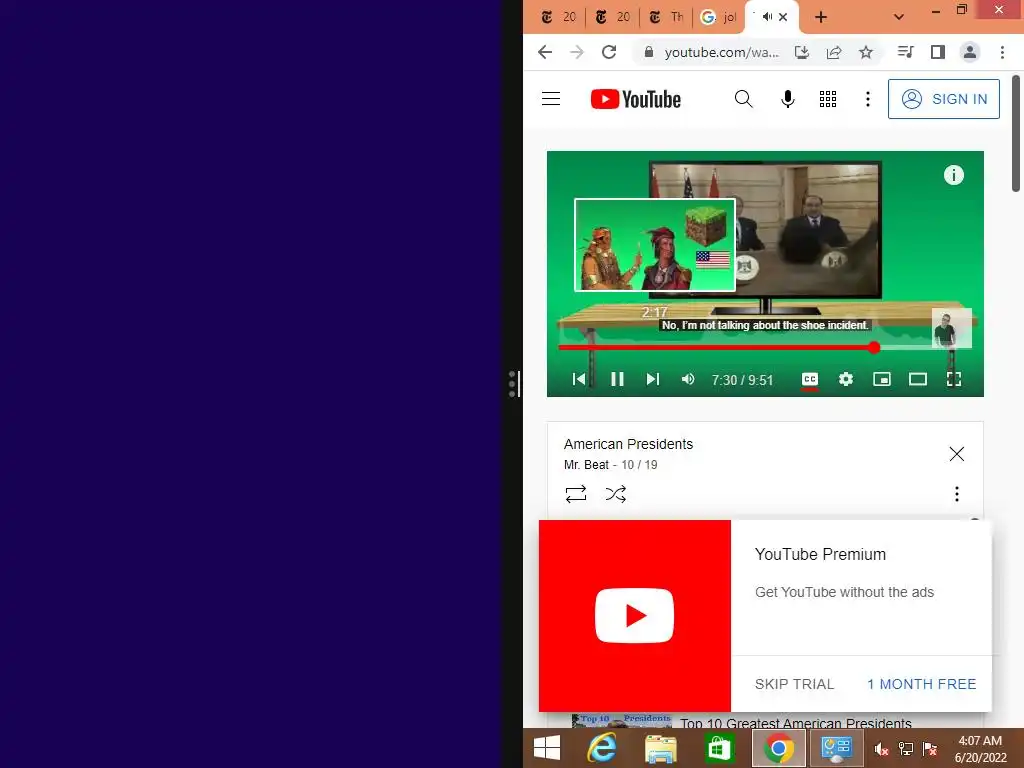Close the American Presidents playlist panel
This screenshot has width=1024, height=768.
point(956,454)
